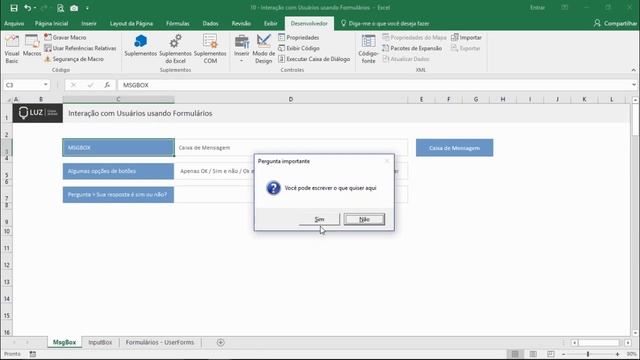Click Importar XML data

click(467, 37)
